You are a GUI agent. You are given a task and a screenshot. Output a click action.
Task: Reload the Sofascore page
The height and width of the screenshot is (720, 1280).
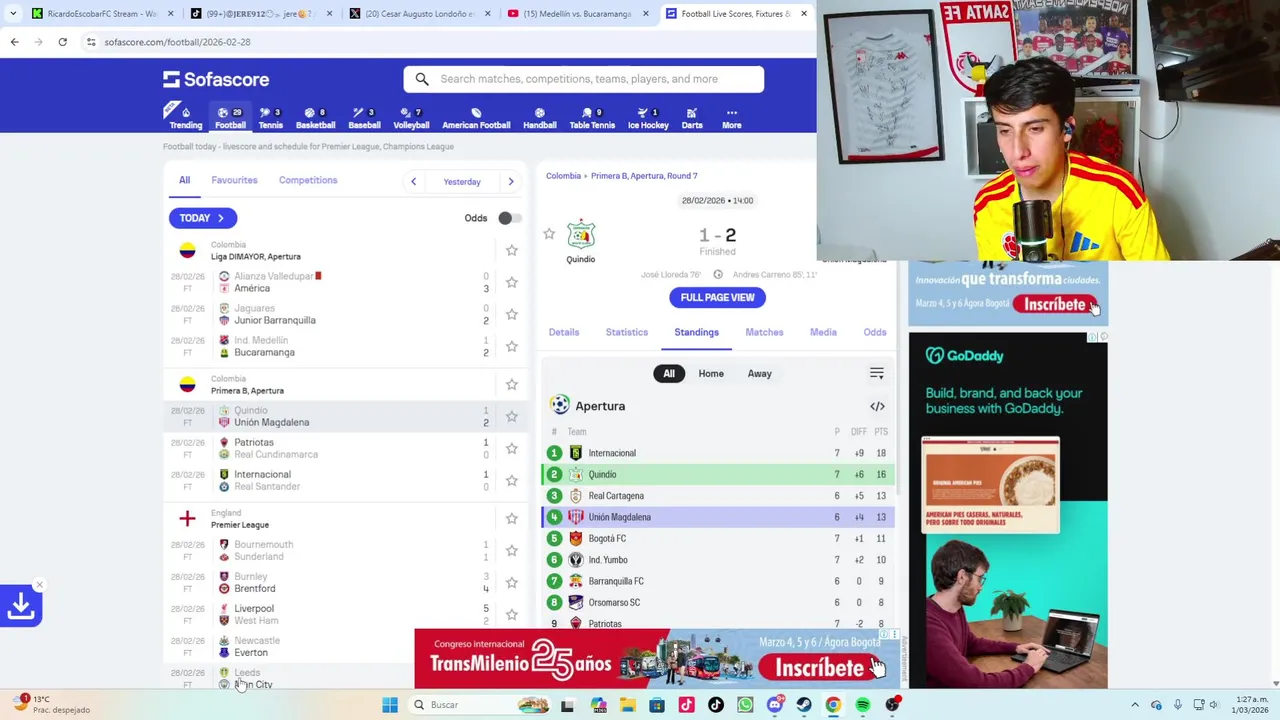(62, 42)
